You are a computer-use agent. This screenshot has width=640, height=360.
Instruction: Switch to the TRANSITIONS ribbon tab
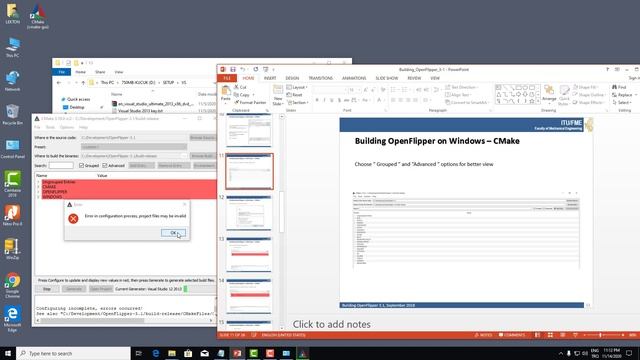(320, 78)
